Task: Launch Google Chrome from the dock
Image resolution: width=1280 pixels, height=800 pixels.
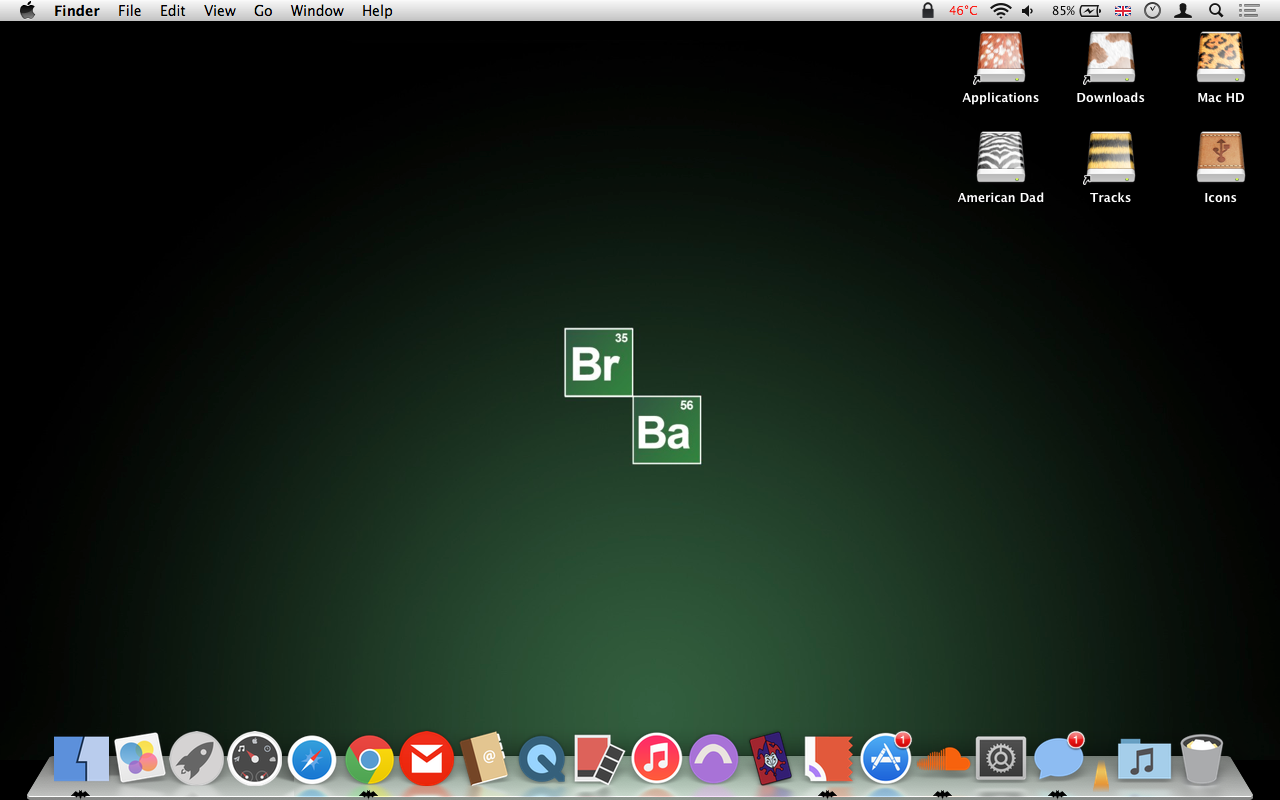Action: click(369, 760)
